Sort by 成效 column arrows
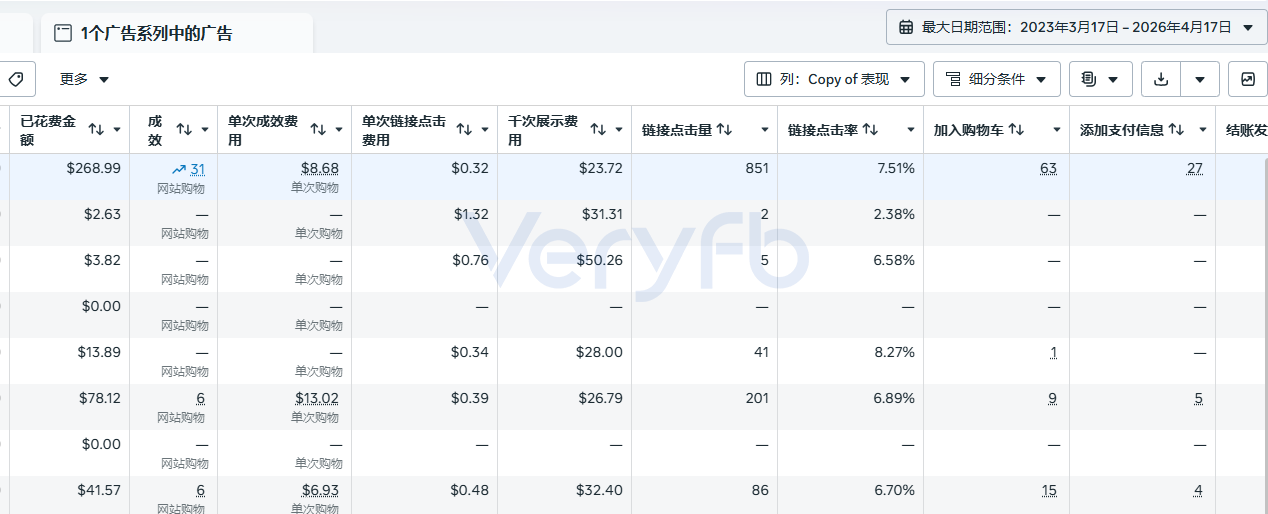 click(x=184, y=129)
